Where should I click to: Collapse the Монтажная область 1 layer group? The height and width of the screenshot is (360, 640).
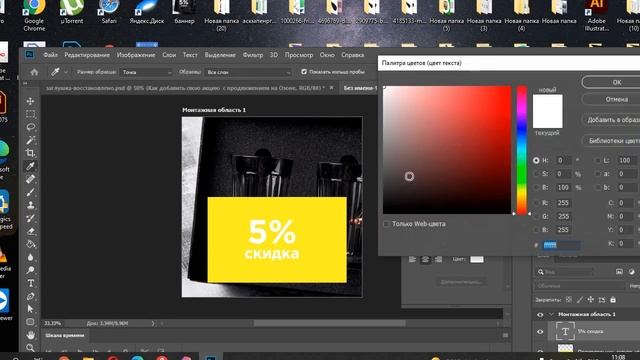coord(551,314)
